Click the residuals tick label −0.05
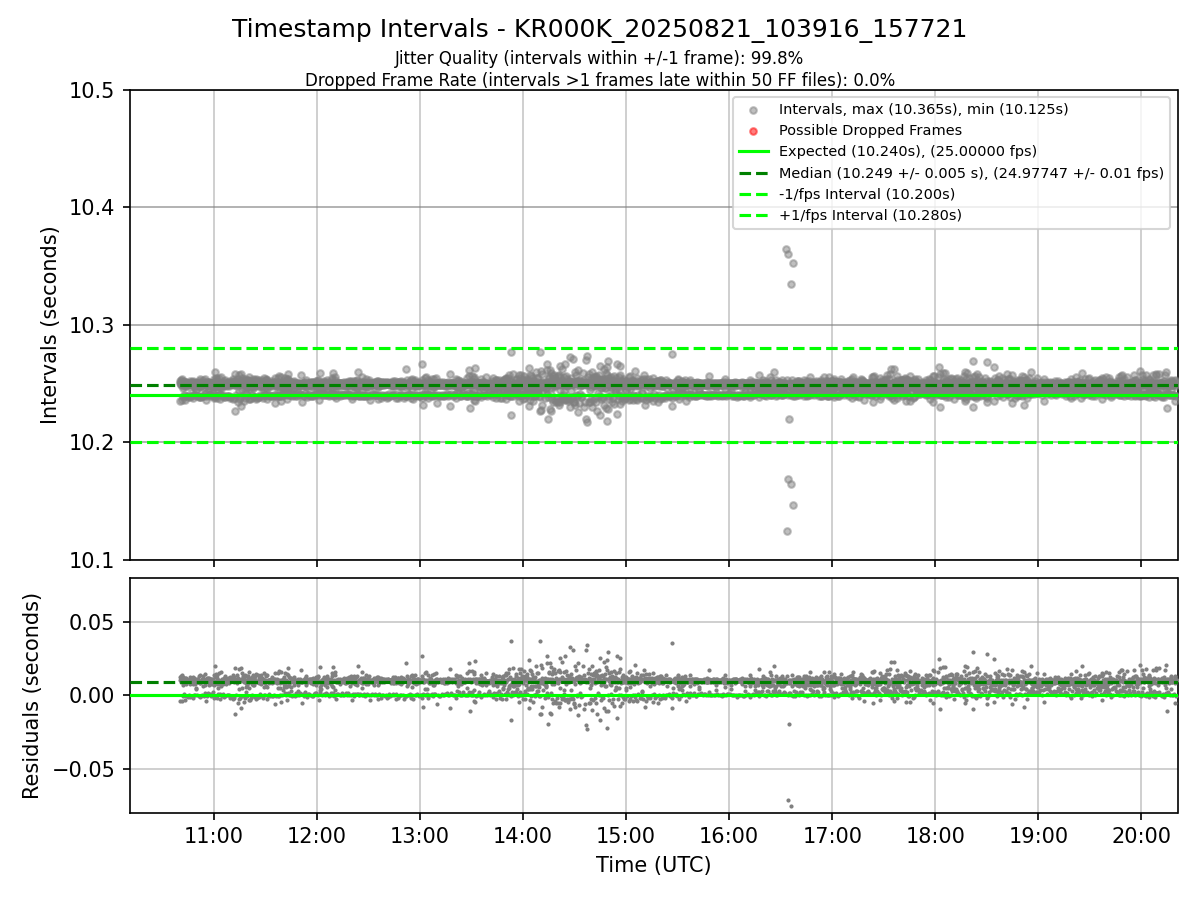 tap(86, 769)
